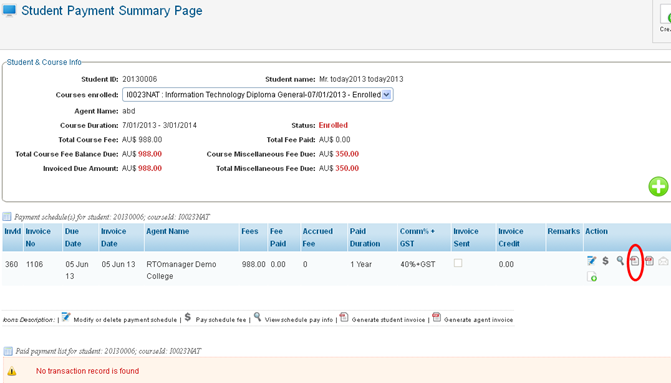
Task: Click Course Miscellaneous Fee Due AU$ 350.00
Action: 339,154
